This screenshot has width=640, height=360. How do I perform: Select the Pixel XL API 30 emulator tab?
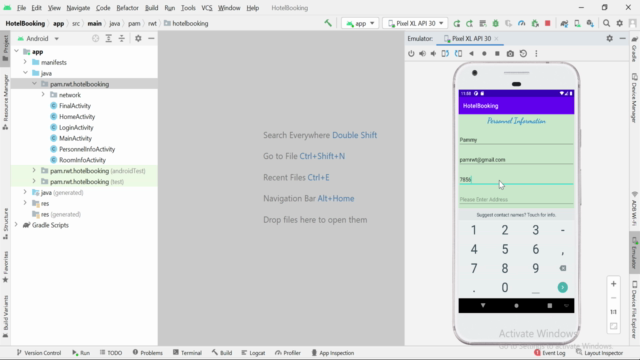click(x=471, y=38)
